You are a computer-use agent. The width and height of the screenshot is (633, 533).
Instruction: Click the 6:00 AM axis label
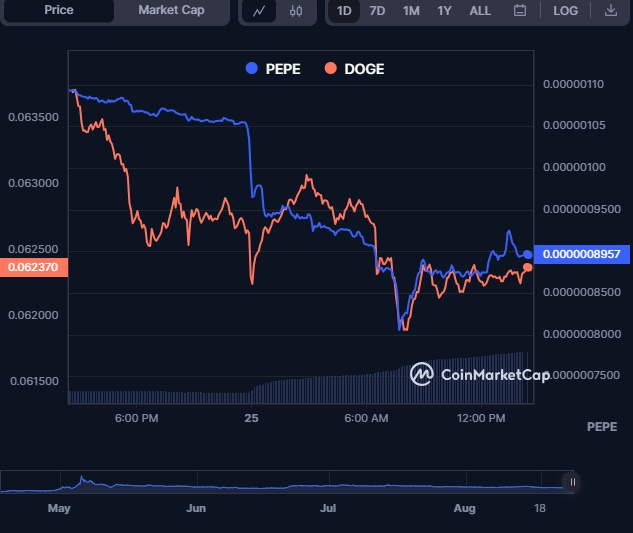coord(366,418)
